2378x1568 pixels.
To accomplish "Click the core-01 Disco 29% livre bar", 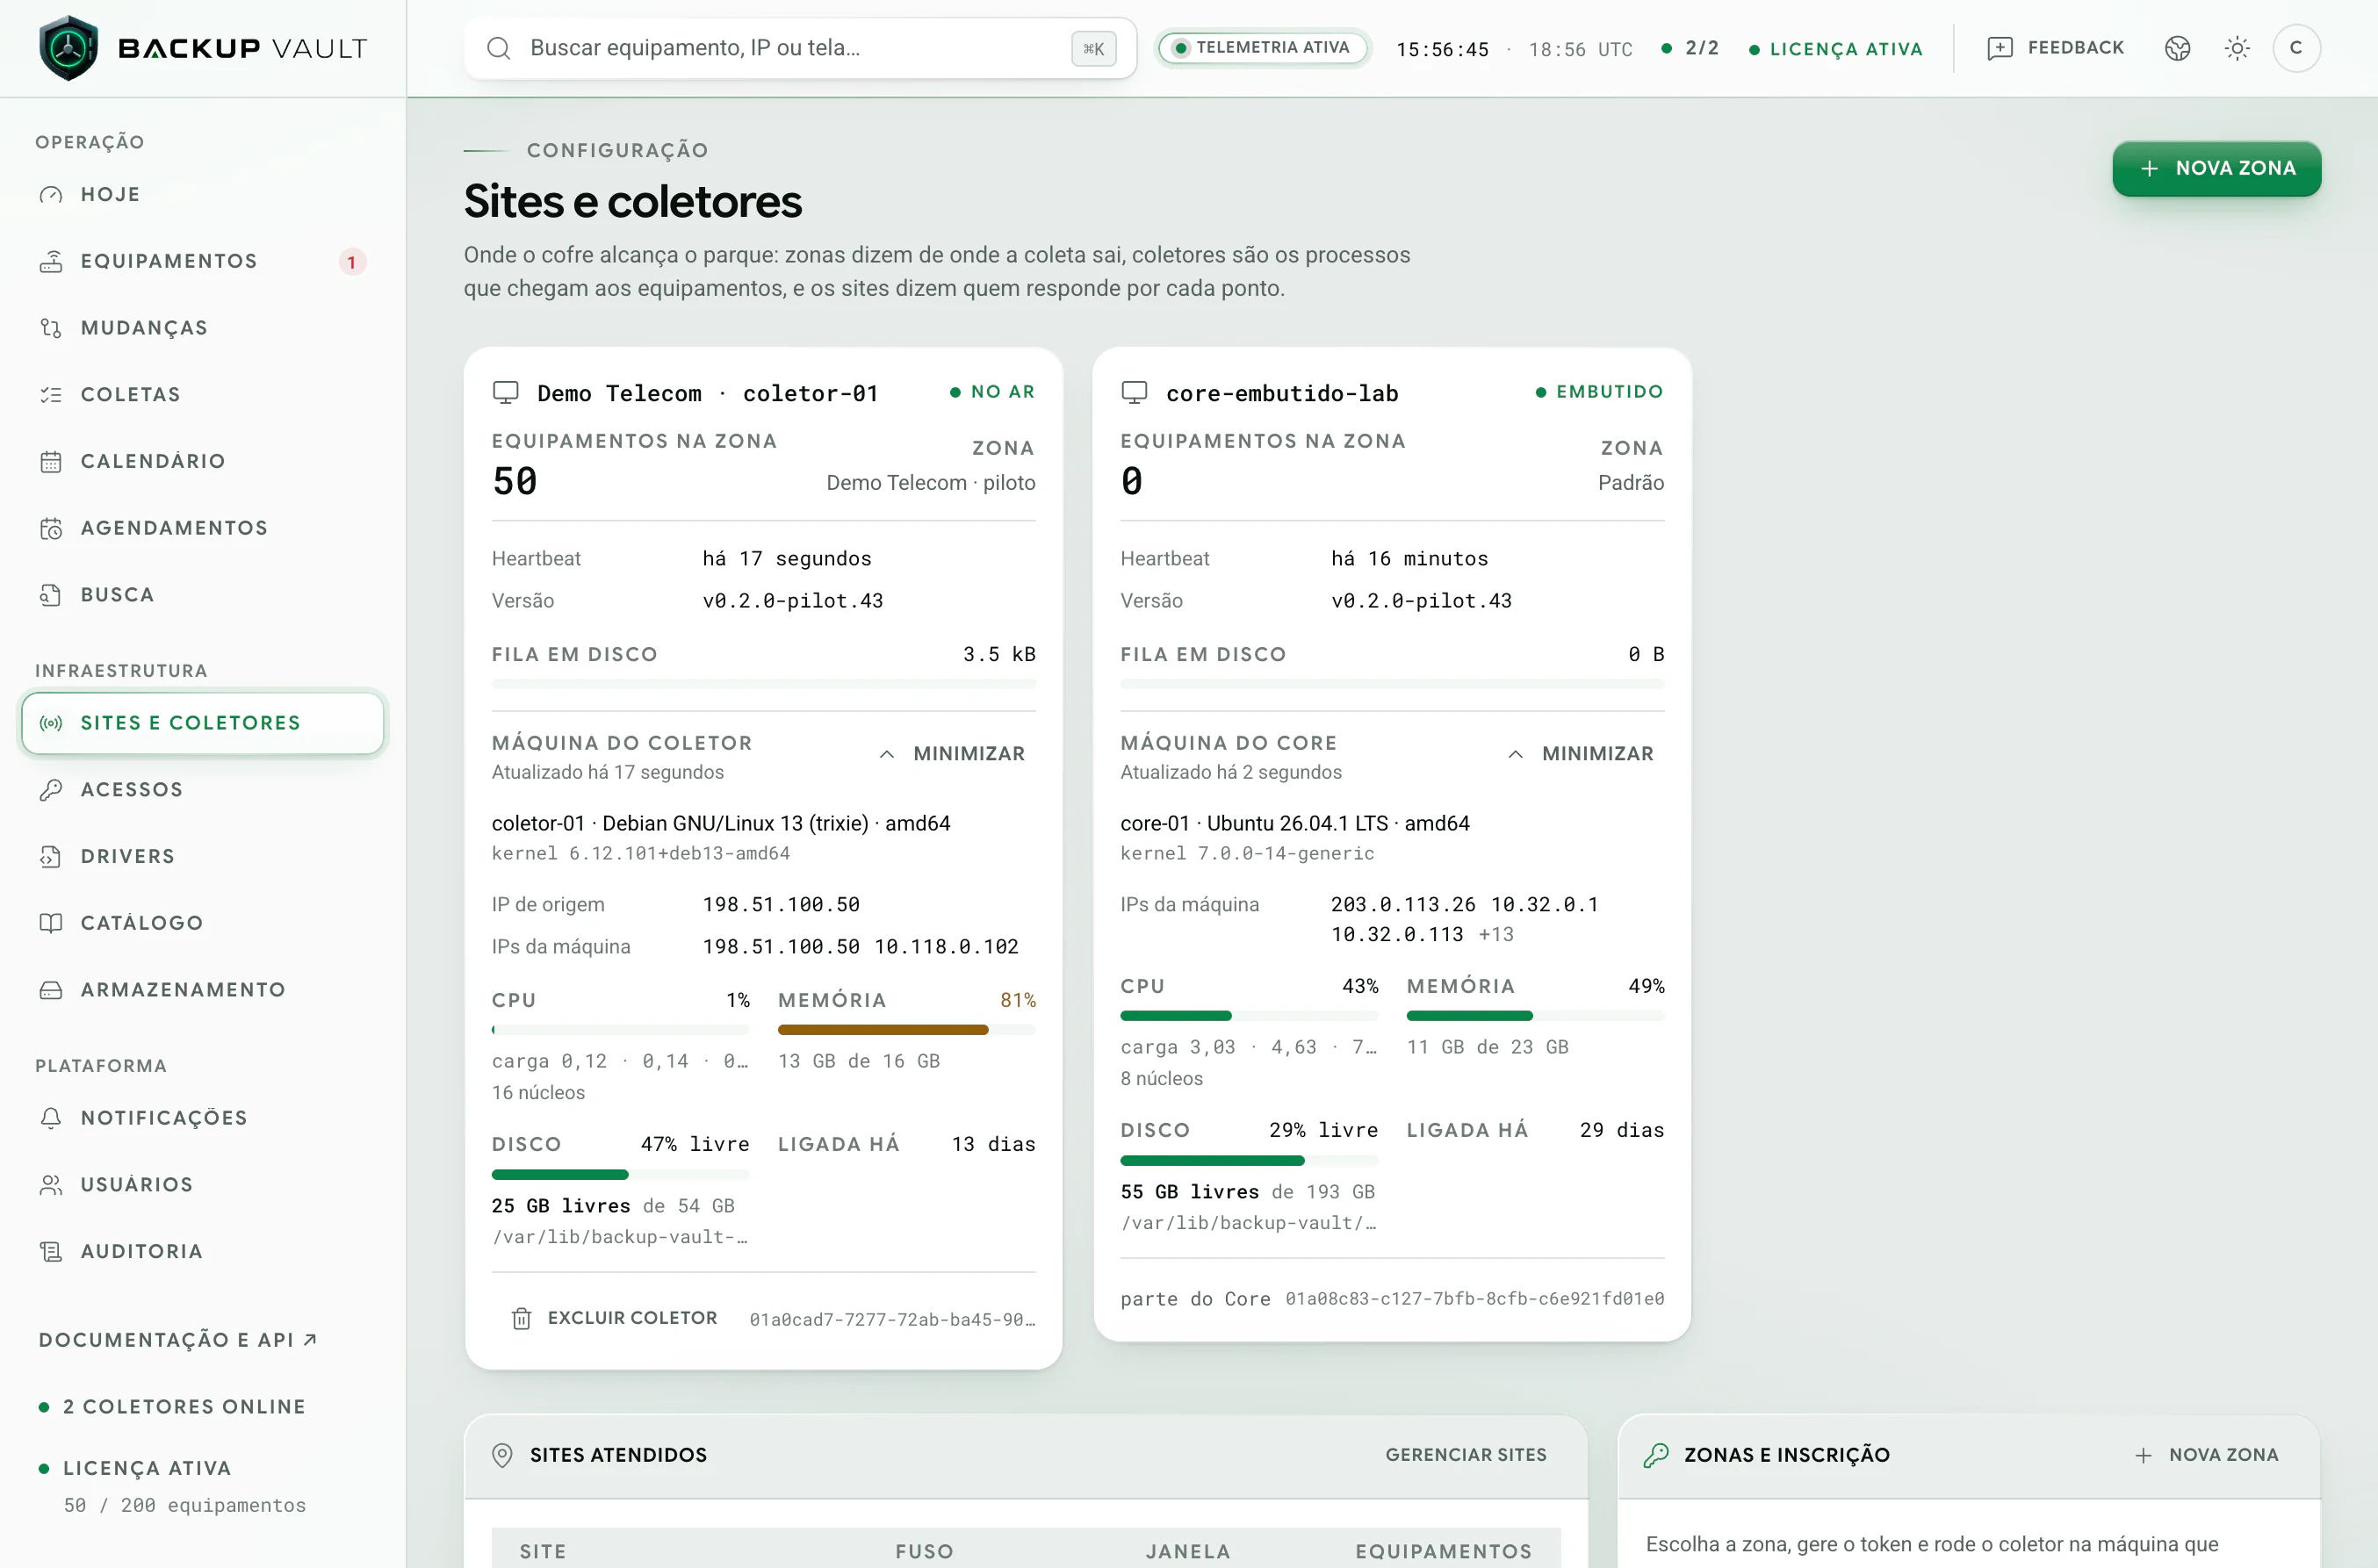I will tap(1249, 1160).
